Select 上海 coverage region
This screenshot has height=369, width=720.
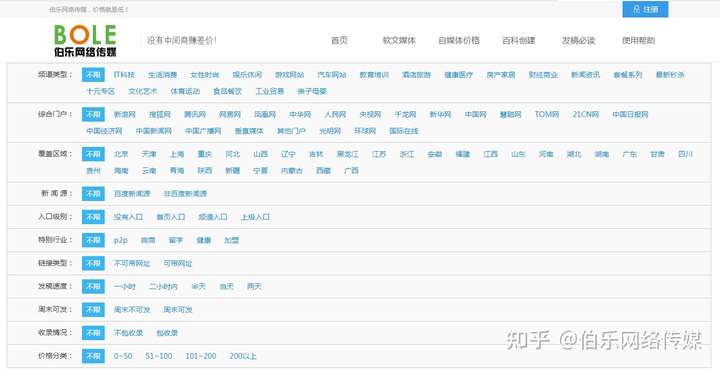pos(177,154)
